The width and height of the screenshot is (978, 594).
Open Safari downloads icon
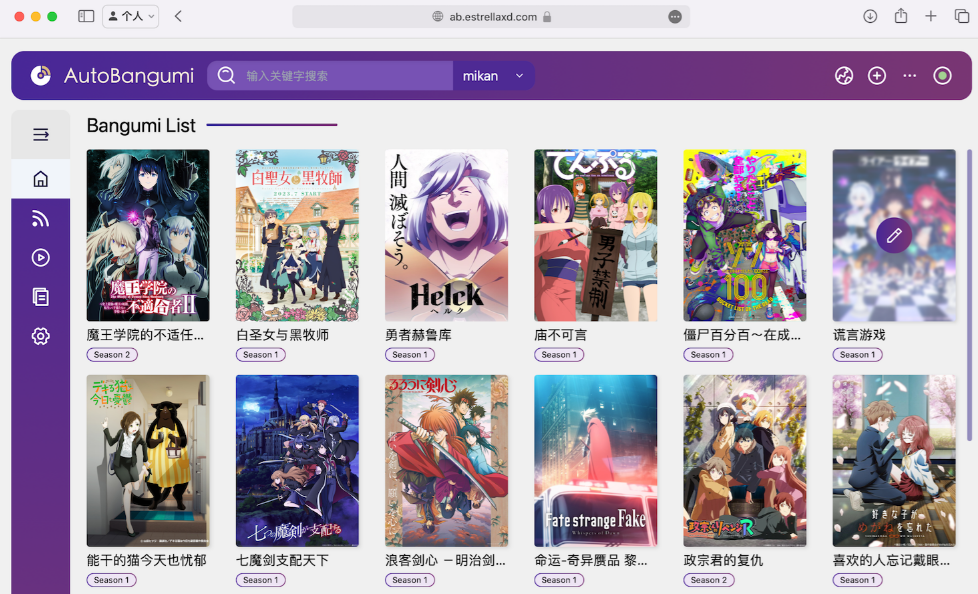(870, 16)
